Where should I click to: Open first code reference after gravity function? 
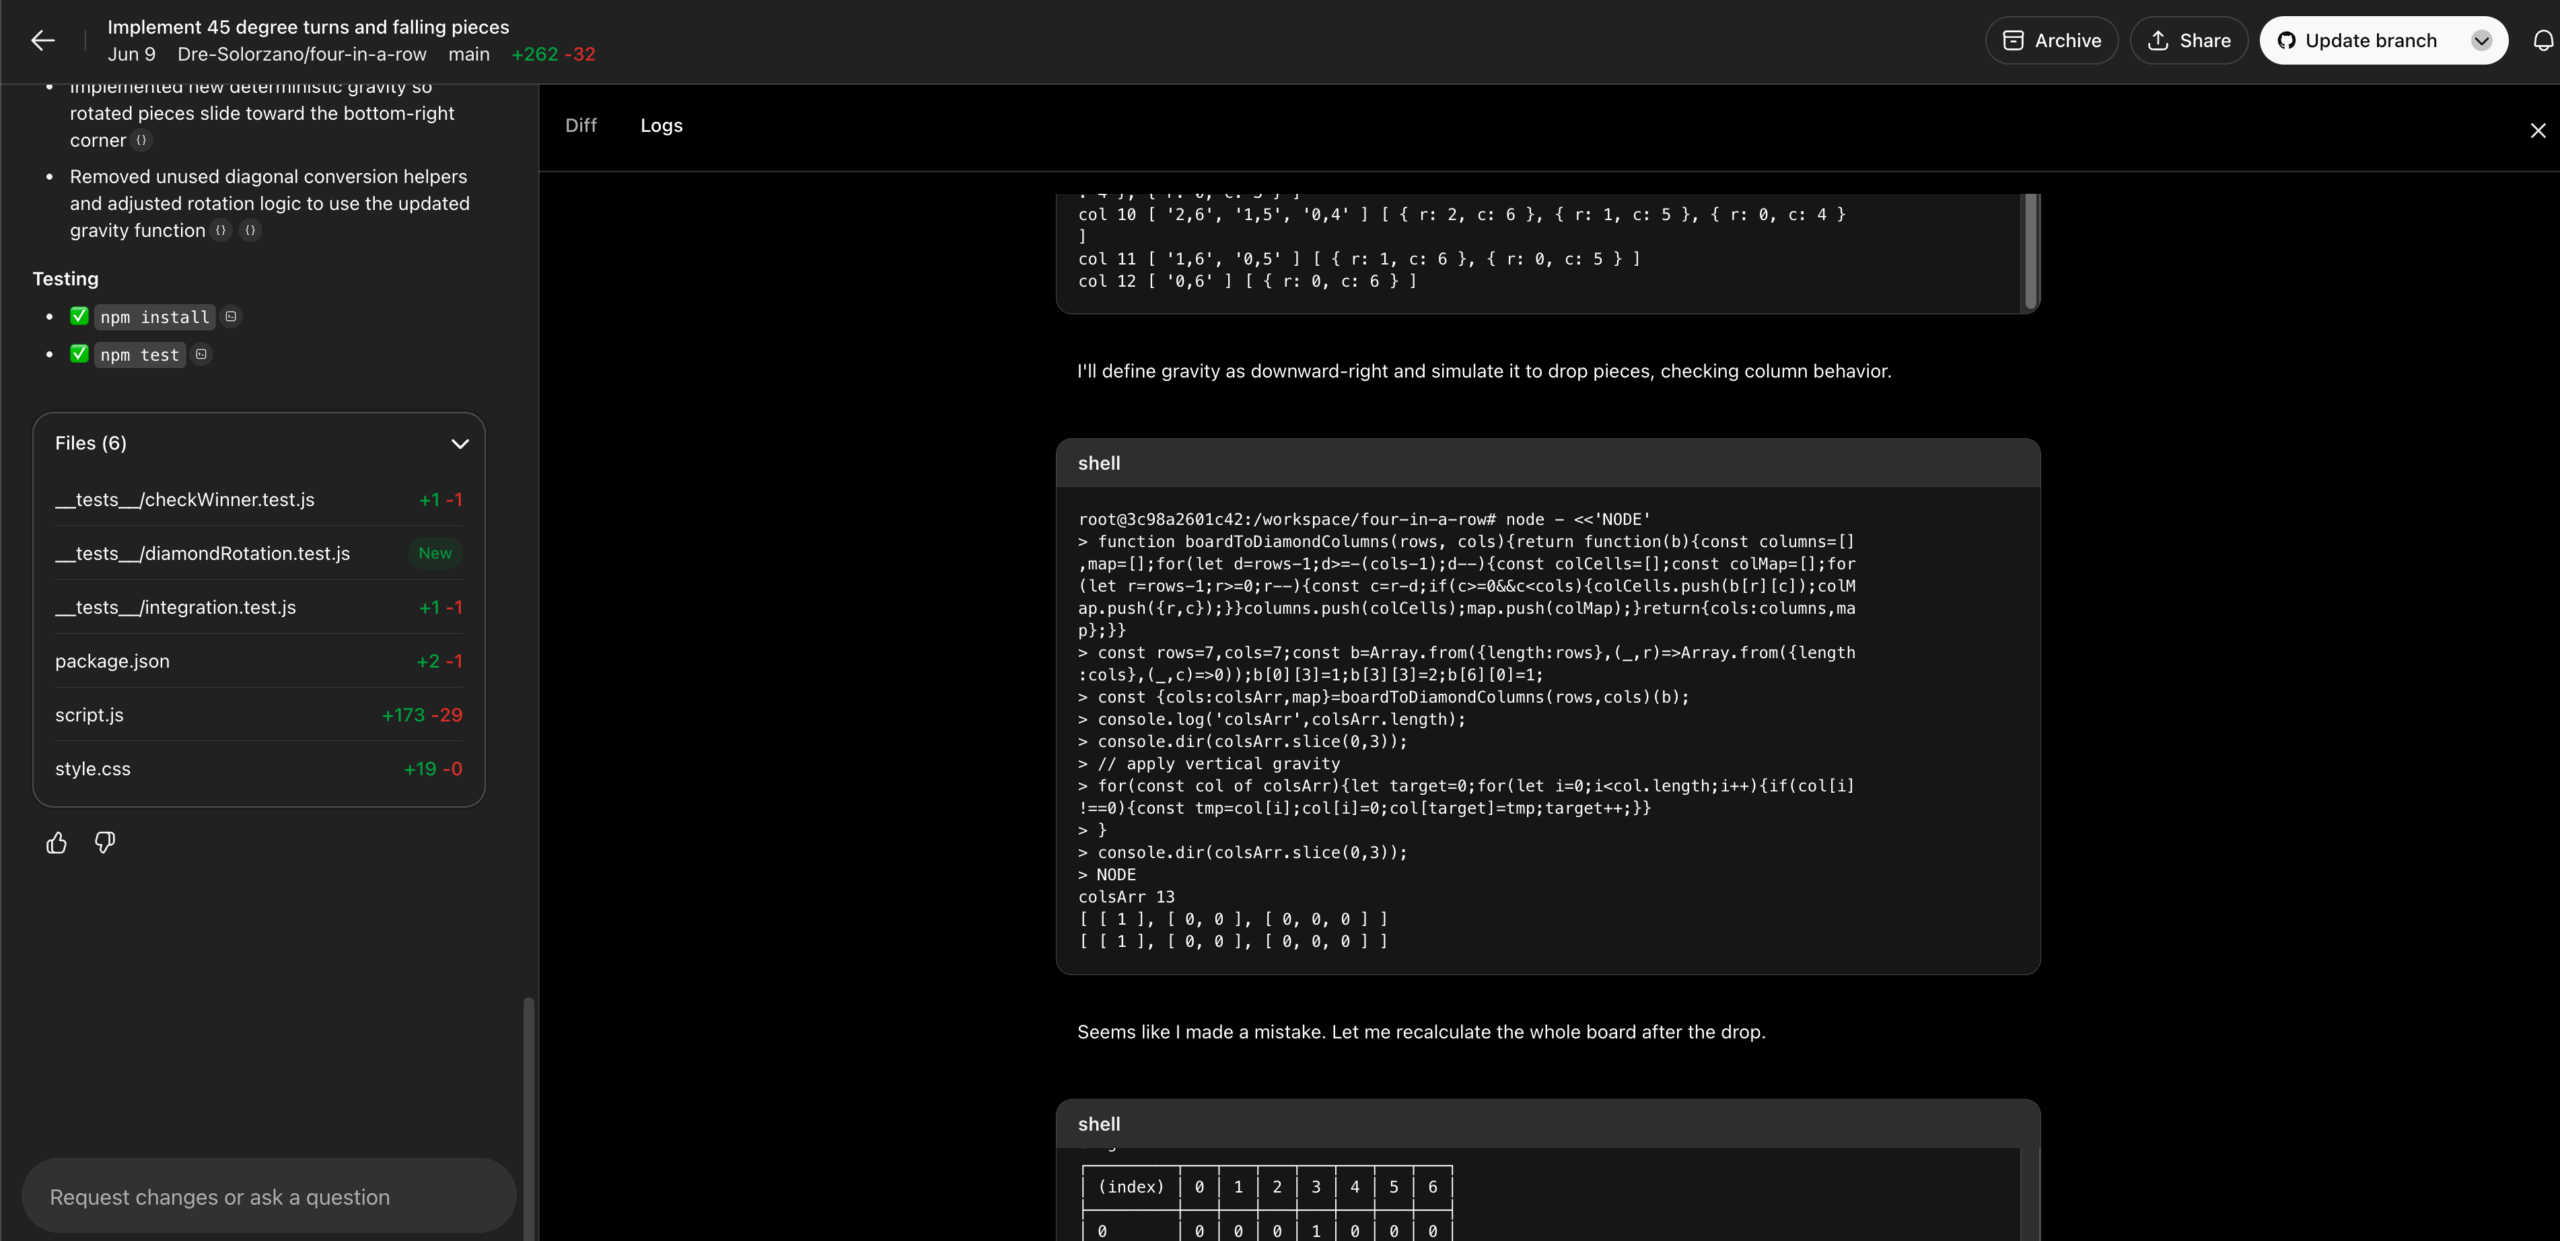(221, 230)
